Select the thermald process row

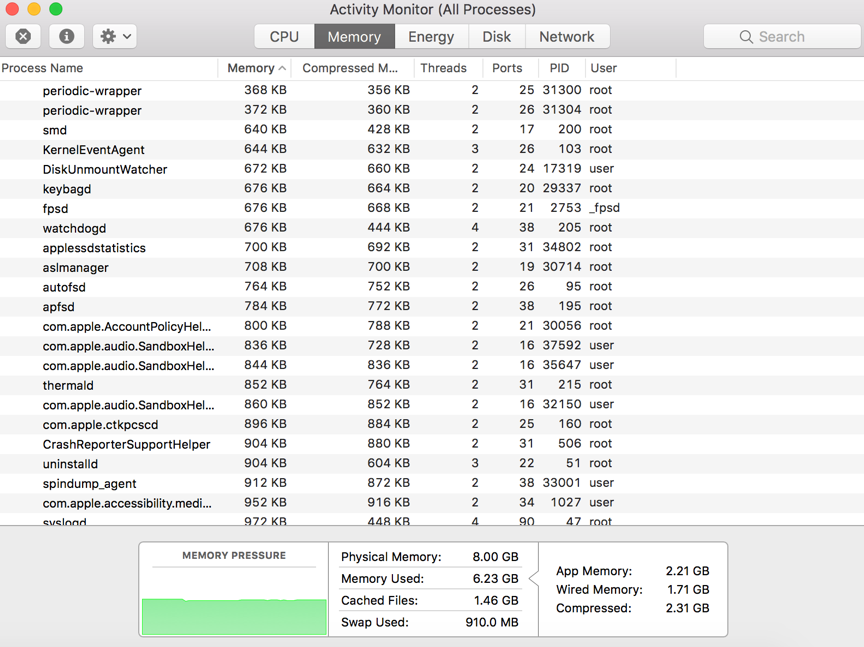click(x=68, y=385)
